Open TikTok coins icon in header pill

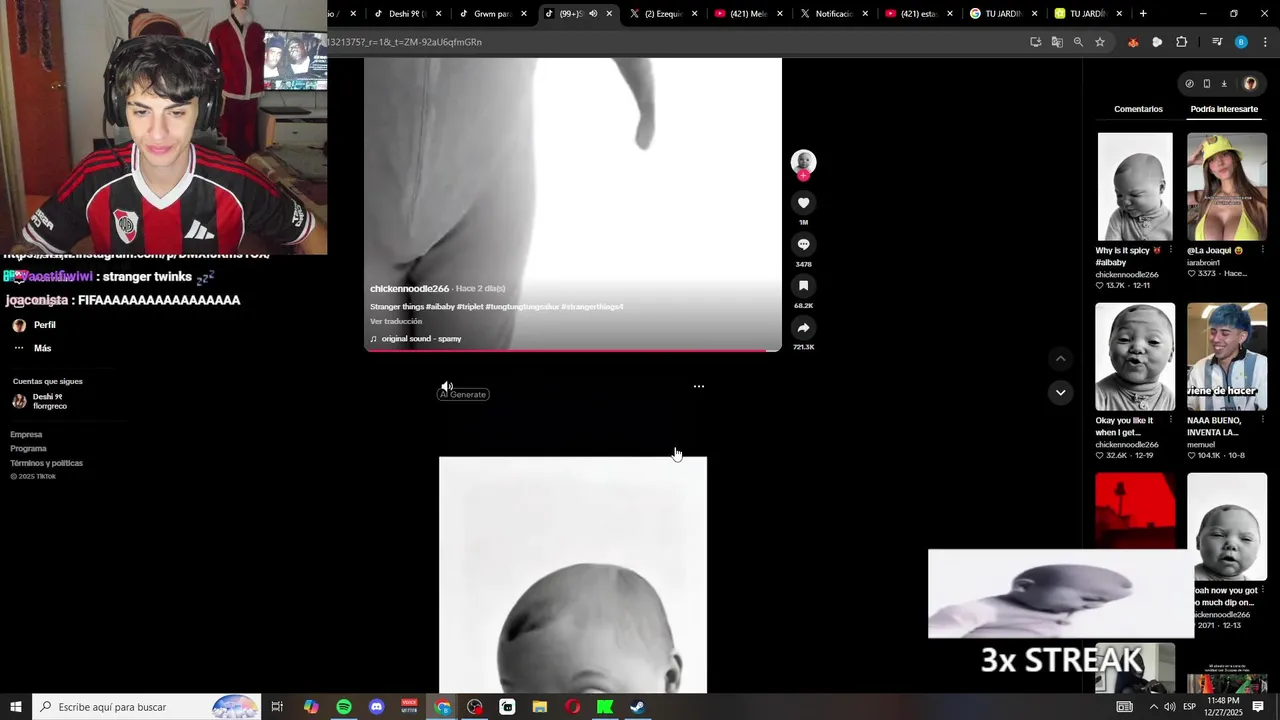1189,84
